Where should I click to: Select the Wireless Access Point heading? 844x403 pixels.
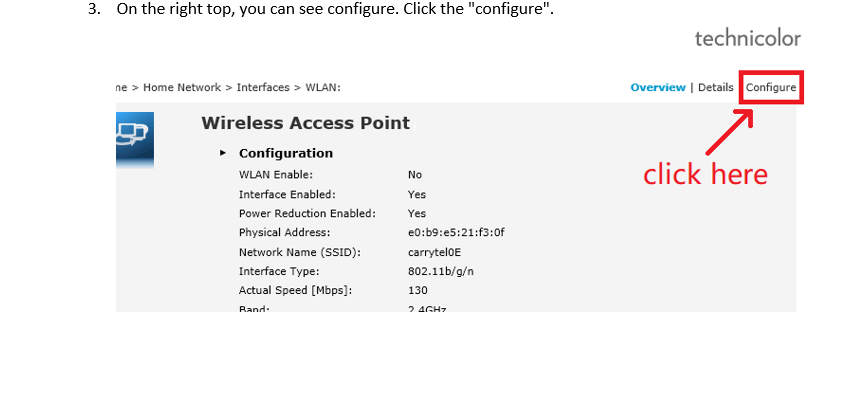[306, 123]
